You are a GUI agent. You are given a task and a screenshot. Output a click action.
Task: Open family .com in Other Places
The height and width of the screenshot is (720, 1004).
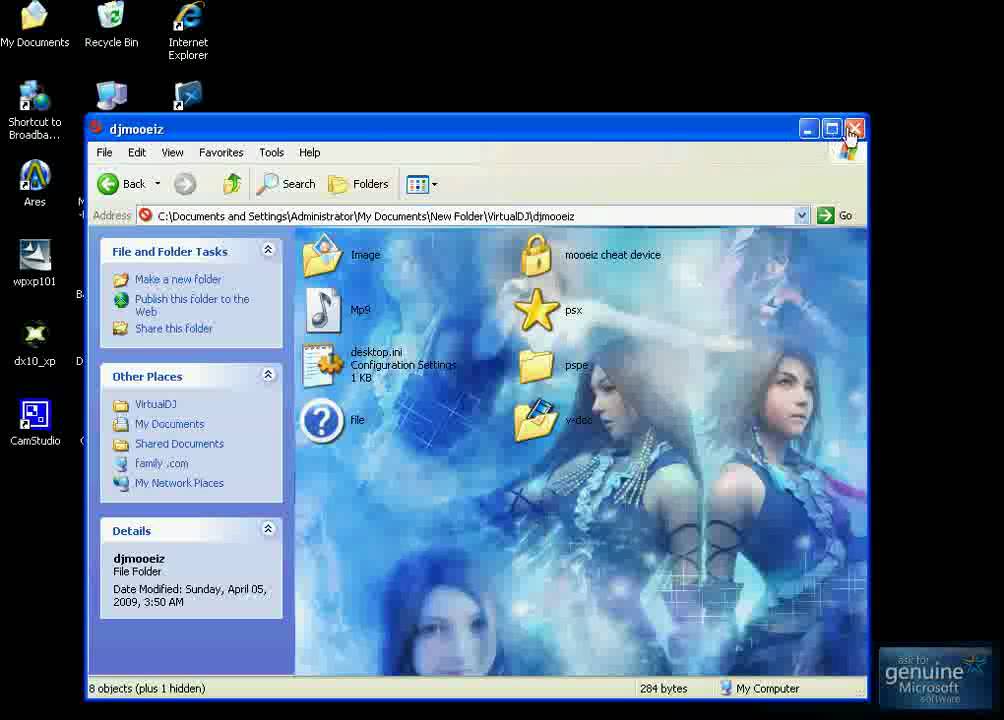(x=161, y=464)
